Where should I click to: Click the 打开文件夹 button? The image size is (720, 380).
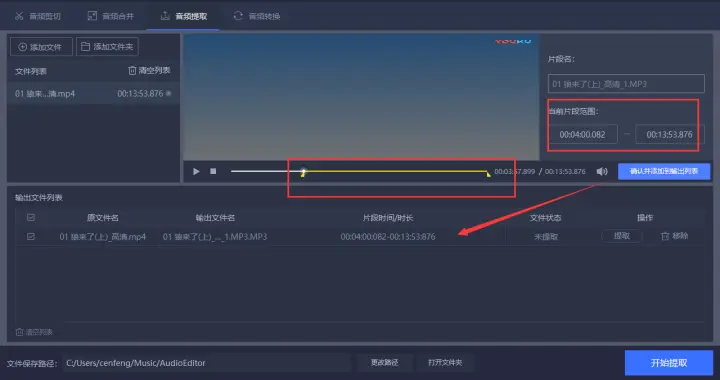point(445,363)
